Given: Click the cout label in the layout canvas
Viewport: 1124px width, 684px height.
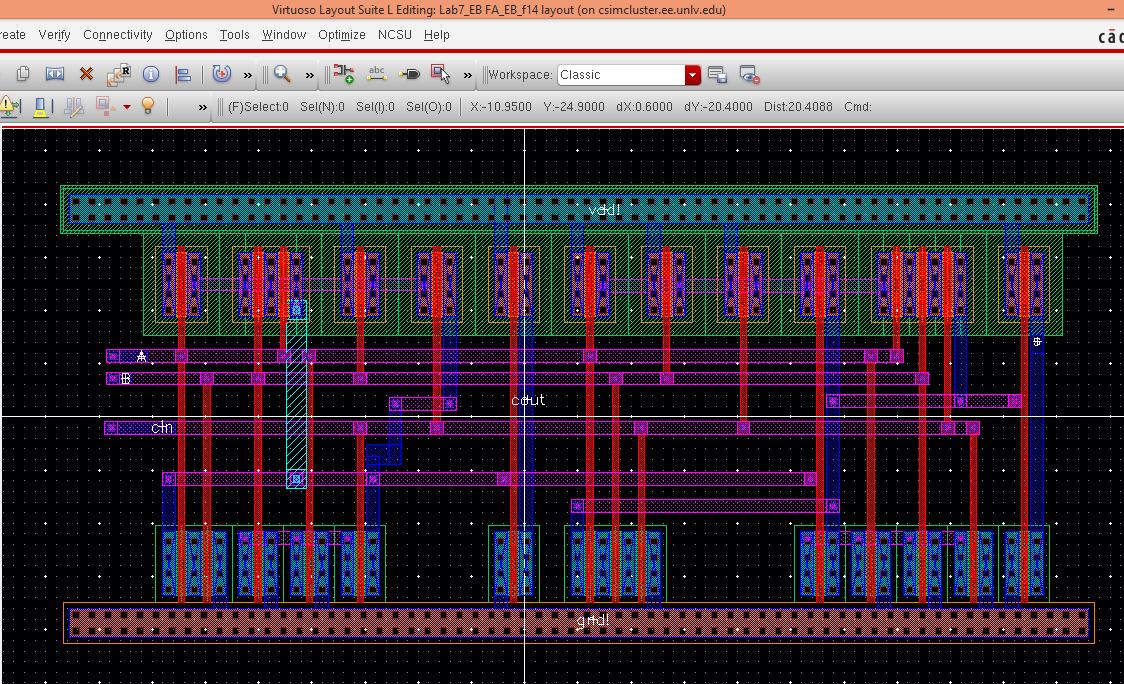Looking at the screenshot, I should tap(528, 400).
